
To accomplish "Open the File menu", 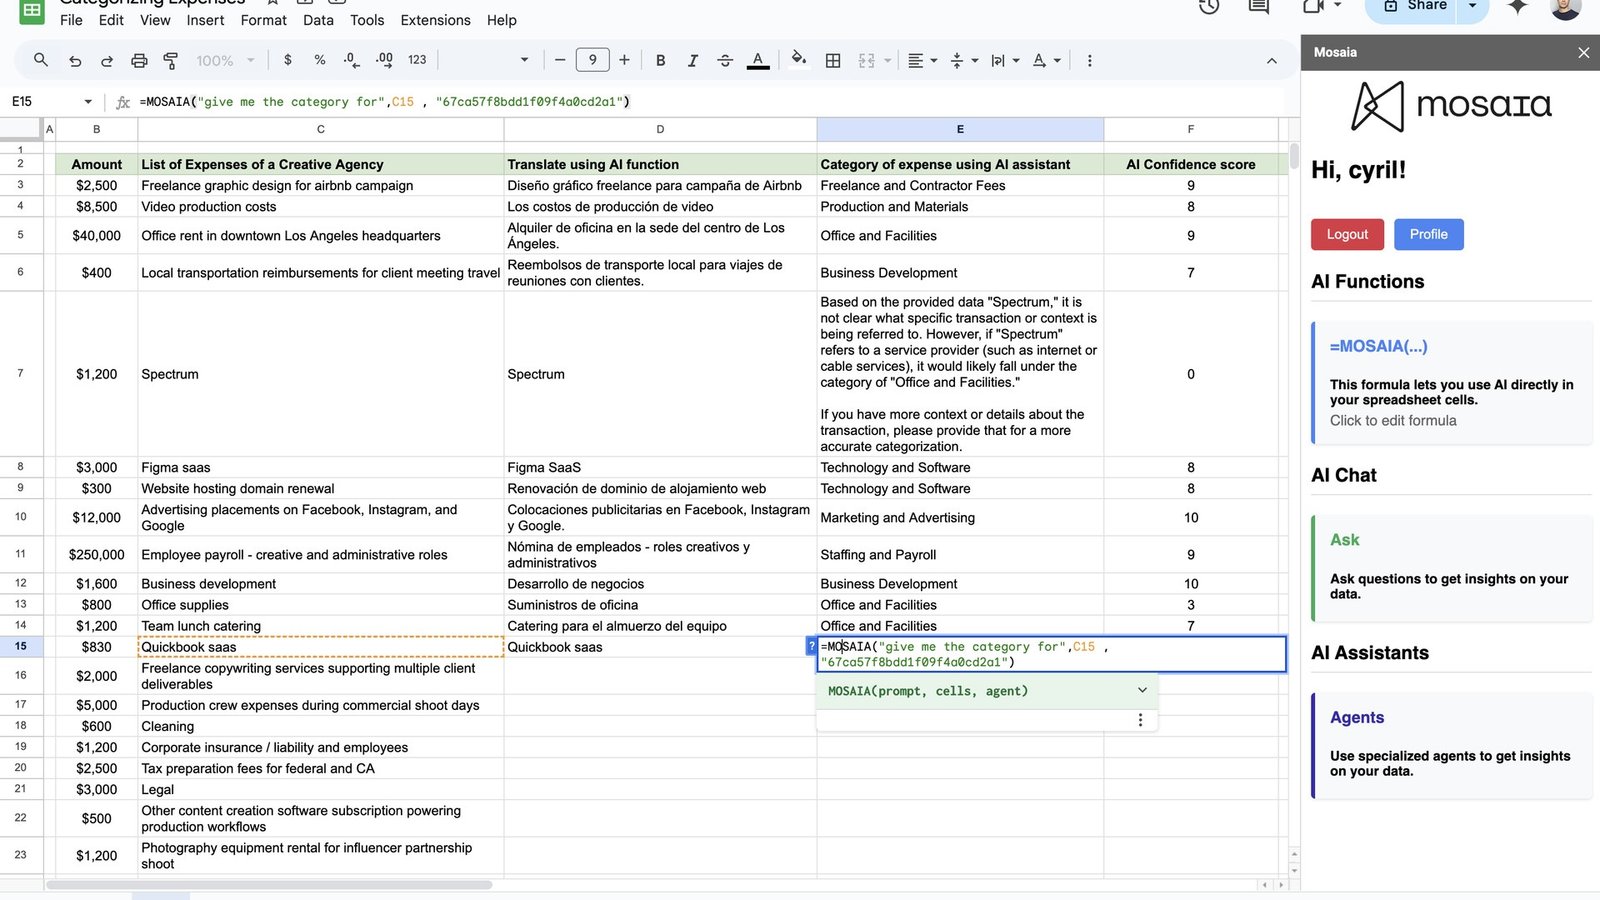I will (71, 20).
